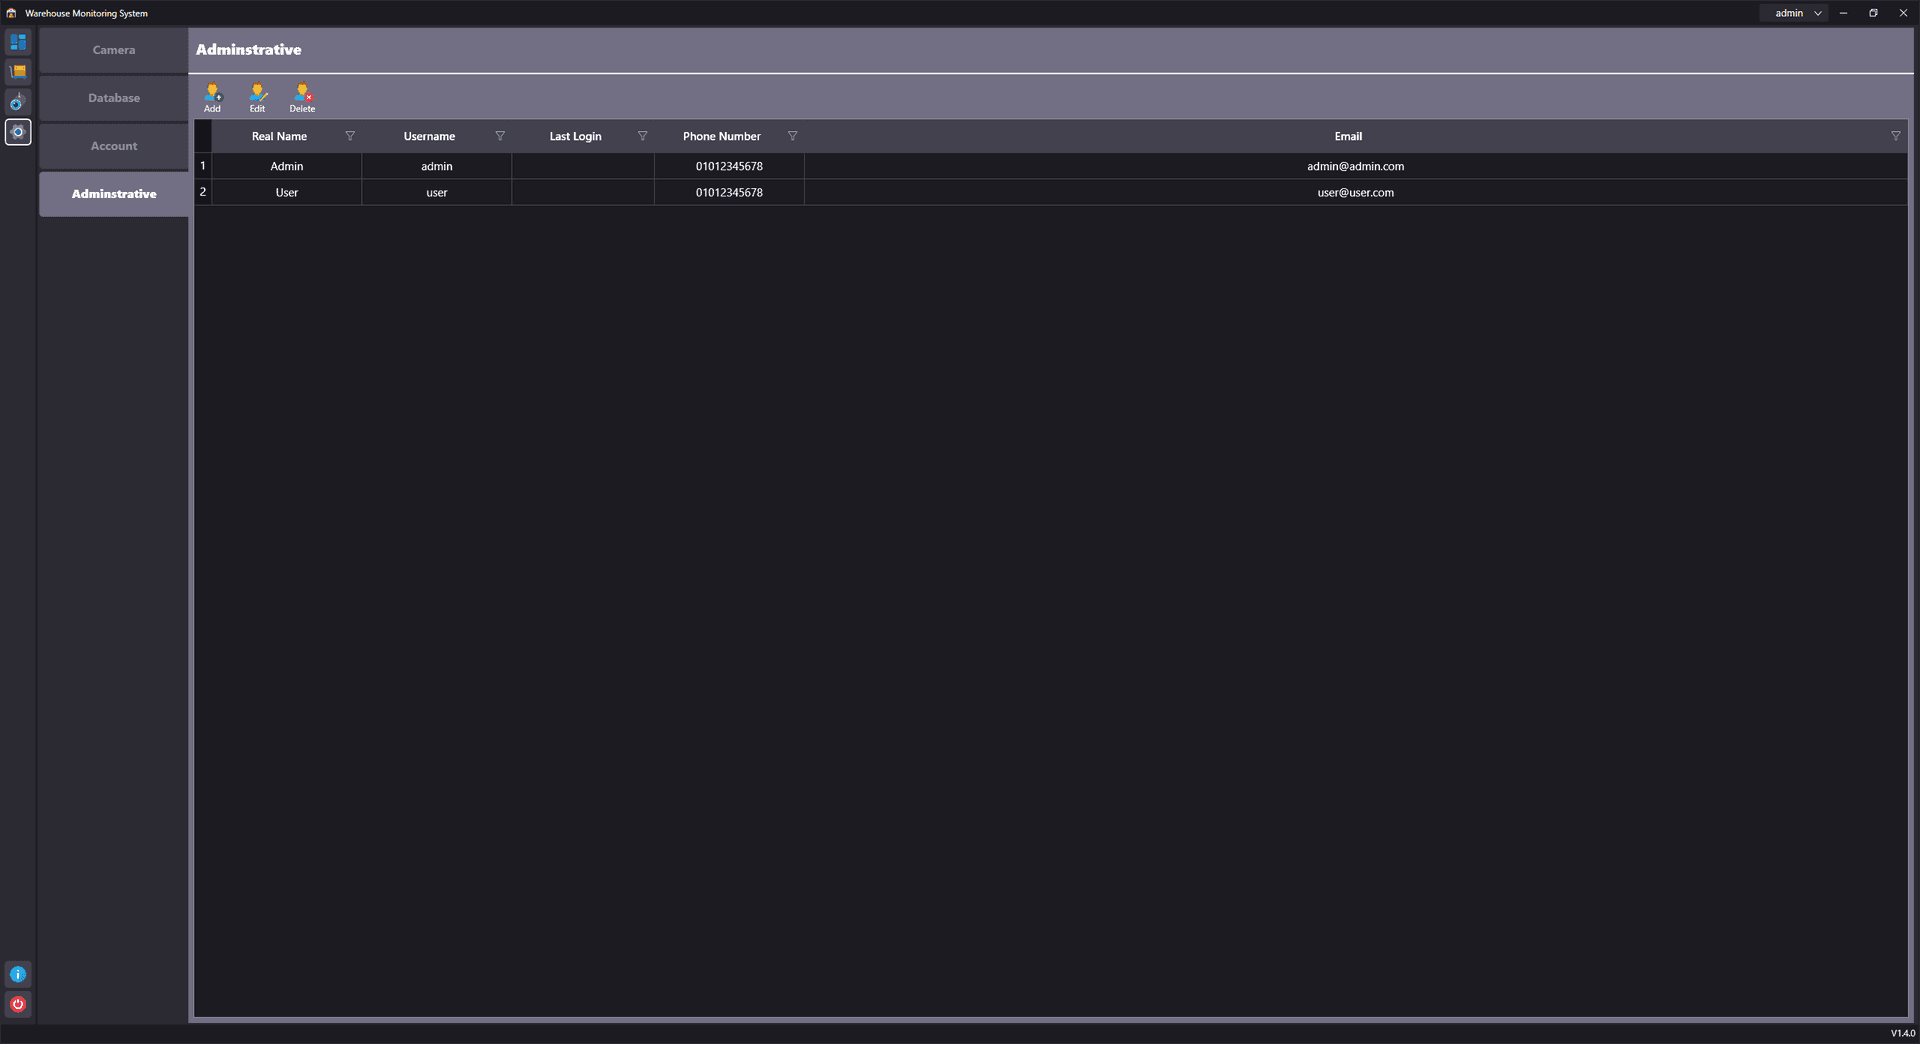Open the Phone Number column filter
Viewport: 1920px width, 1044px height.
pos(792,136)
